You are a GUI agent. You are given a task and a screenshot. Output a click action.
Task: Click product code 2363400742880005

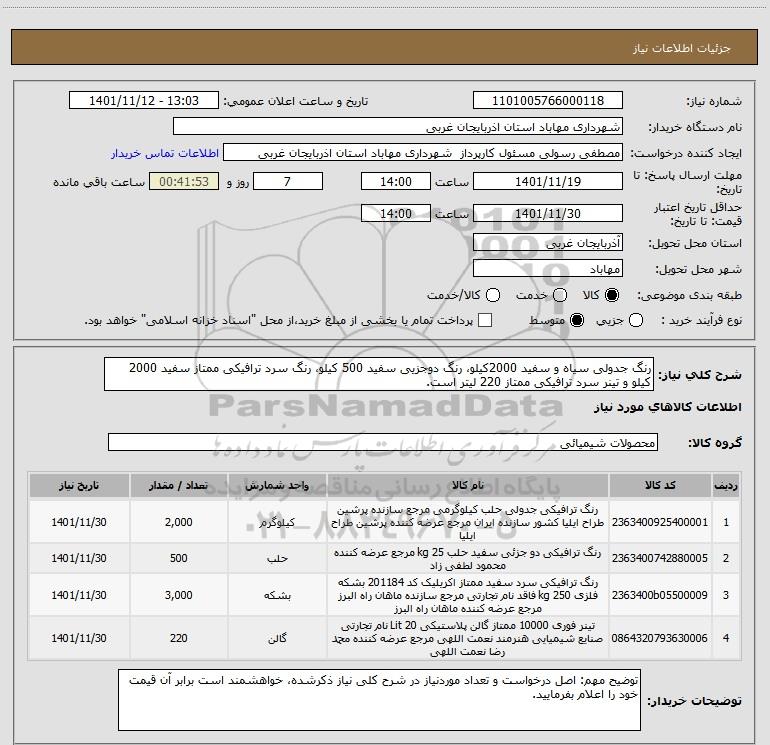[x=660, y=558]
